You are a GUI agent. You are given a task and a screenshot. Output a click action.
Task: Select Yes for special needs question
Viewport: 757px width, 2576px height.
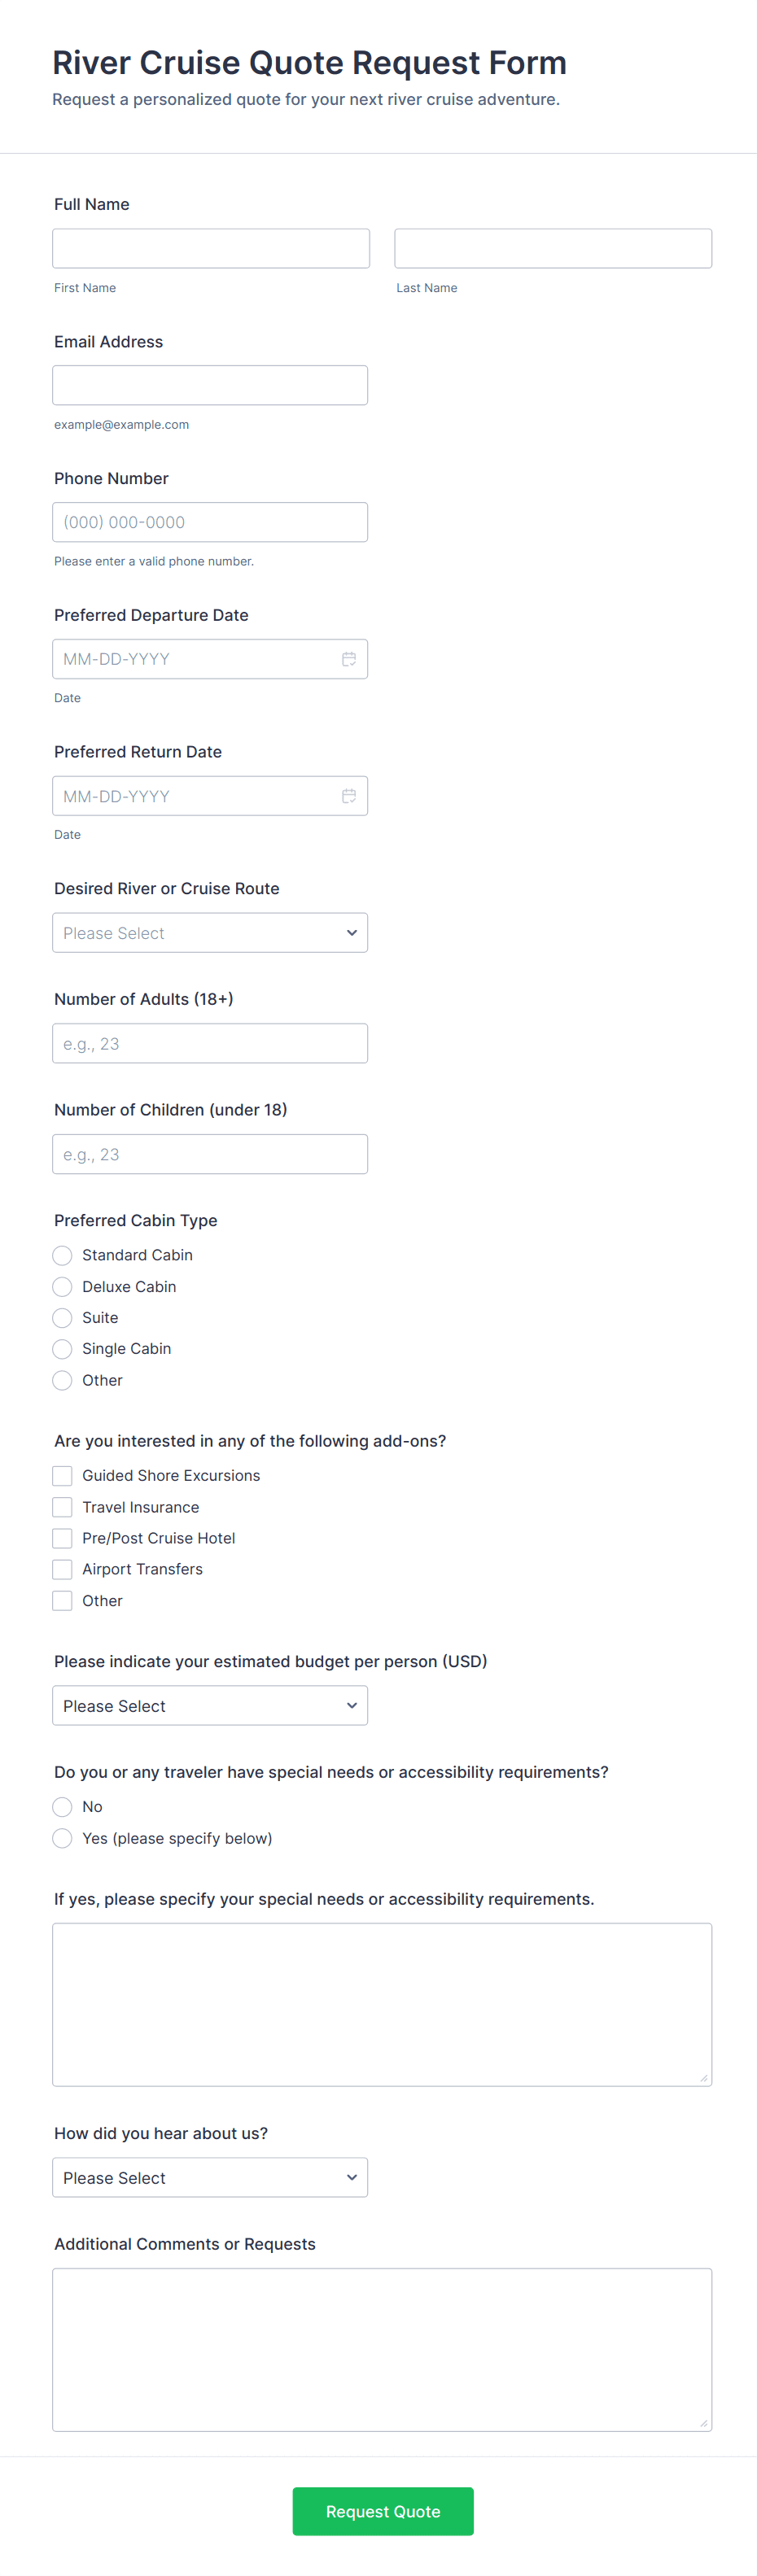click(62, 1838)
